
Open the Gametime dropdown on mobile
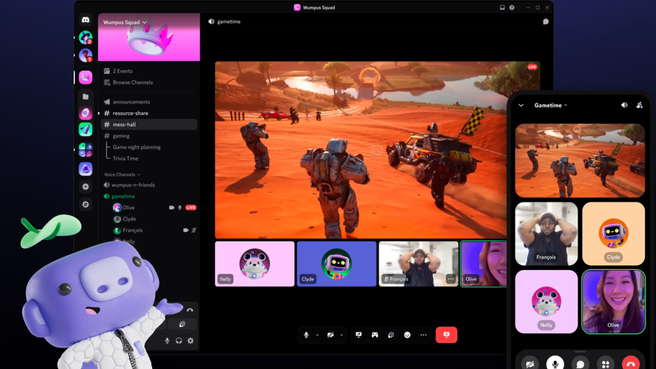[551, 105]
